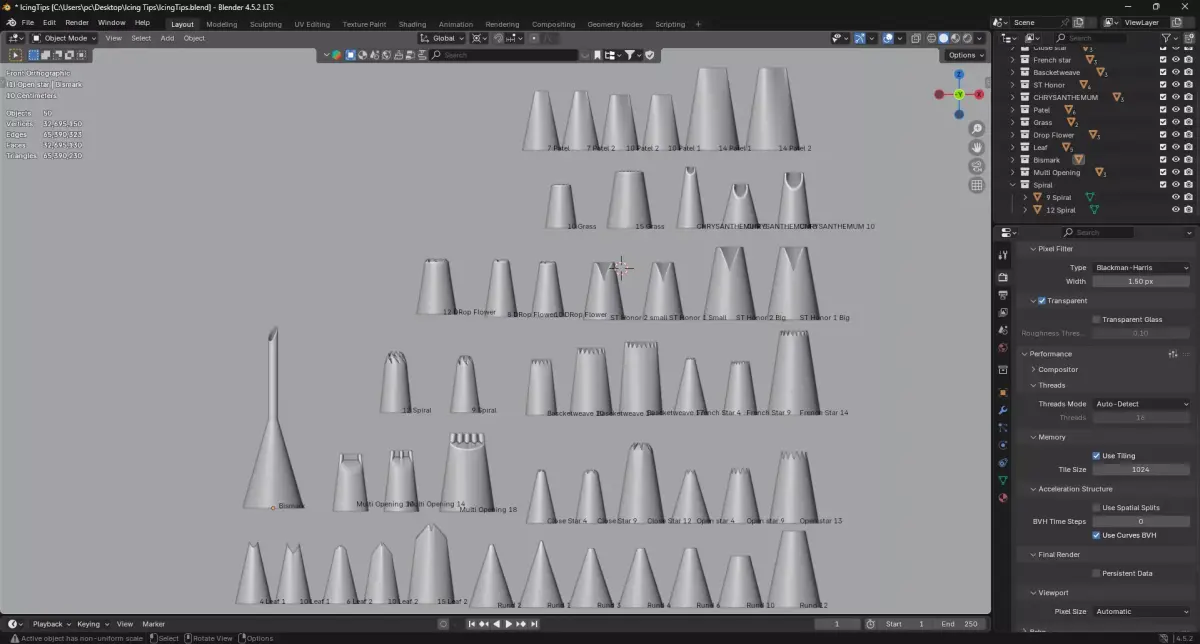Viewport: 1200px width, 644px height.
Task: Click the Bismark mesh data icon
Action: [x=1078, y=160]
